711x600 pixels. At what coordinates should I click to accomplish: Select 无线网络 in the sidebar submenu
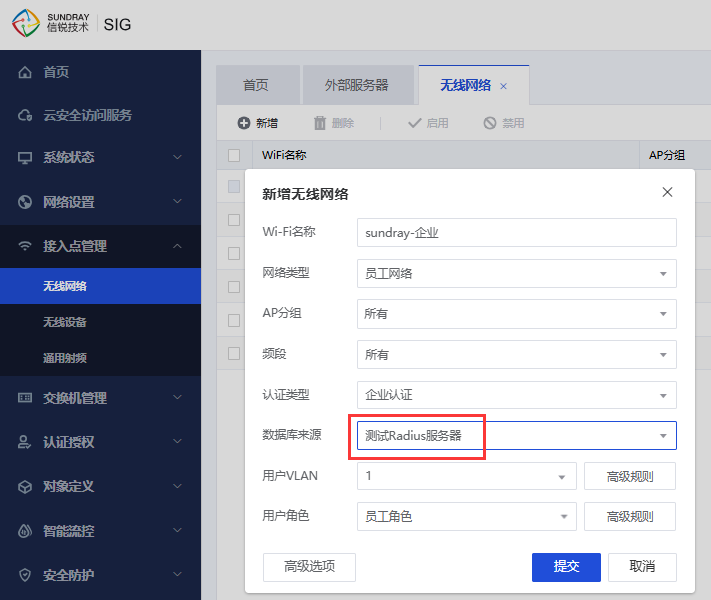(100, 286)
